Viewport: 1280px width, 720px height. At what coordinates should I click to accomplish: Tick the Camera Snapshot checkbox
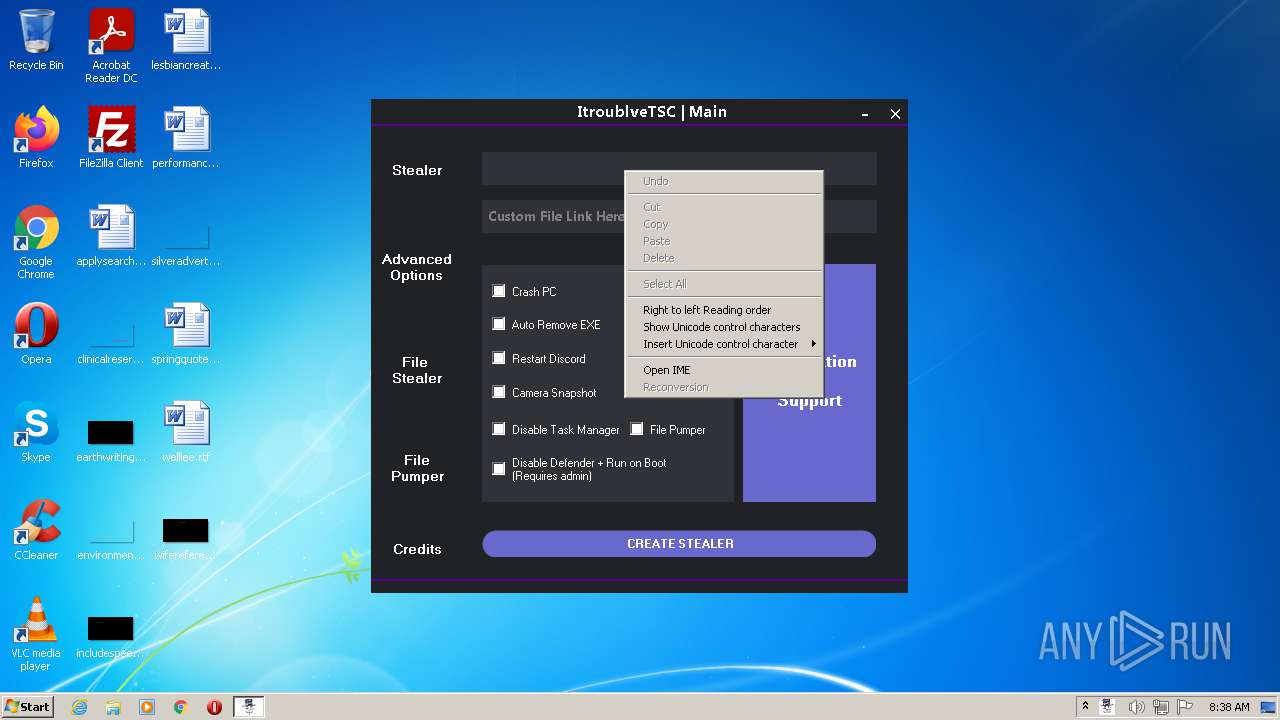pyautogui.click(x=499, y=392)
